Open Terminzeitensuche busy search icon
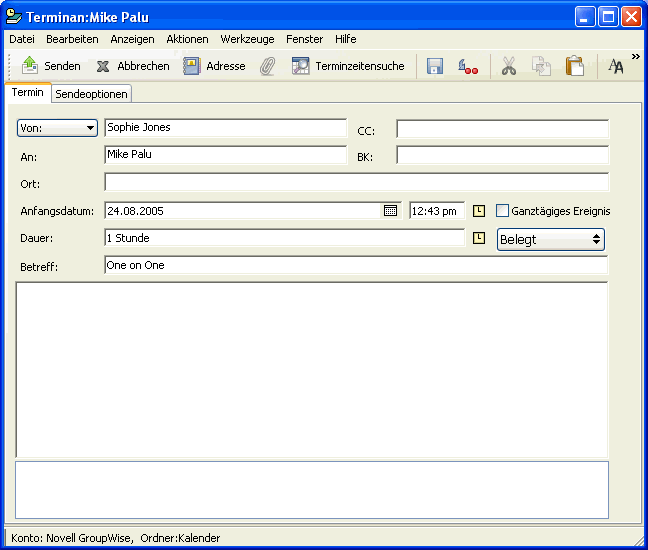 [300, 66]
